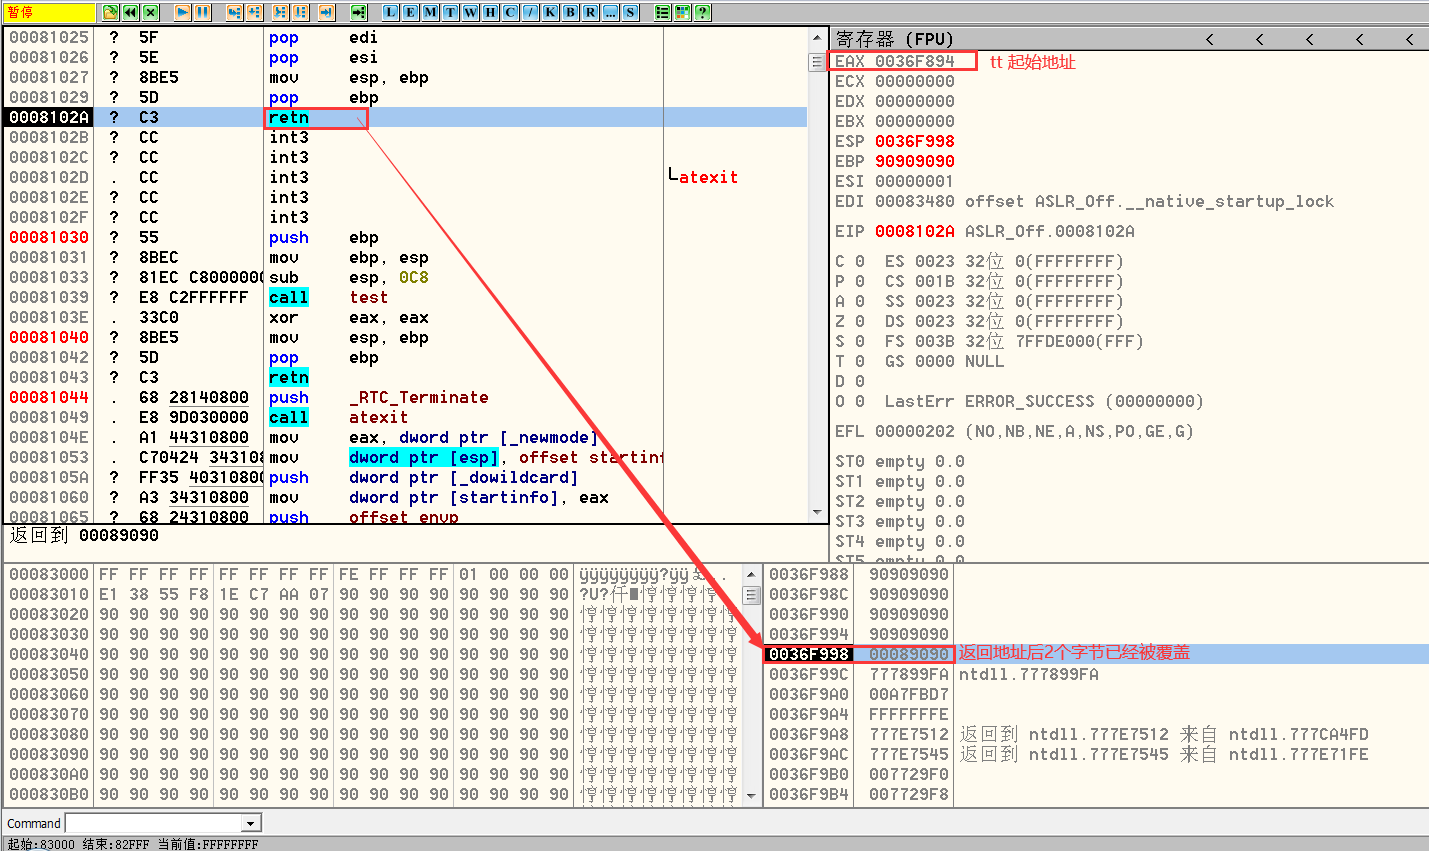Select stack entry at address 0036F998
Viewport: 1429px width, 851px height.
(809, 654)
